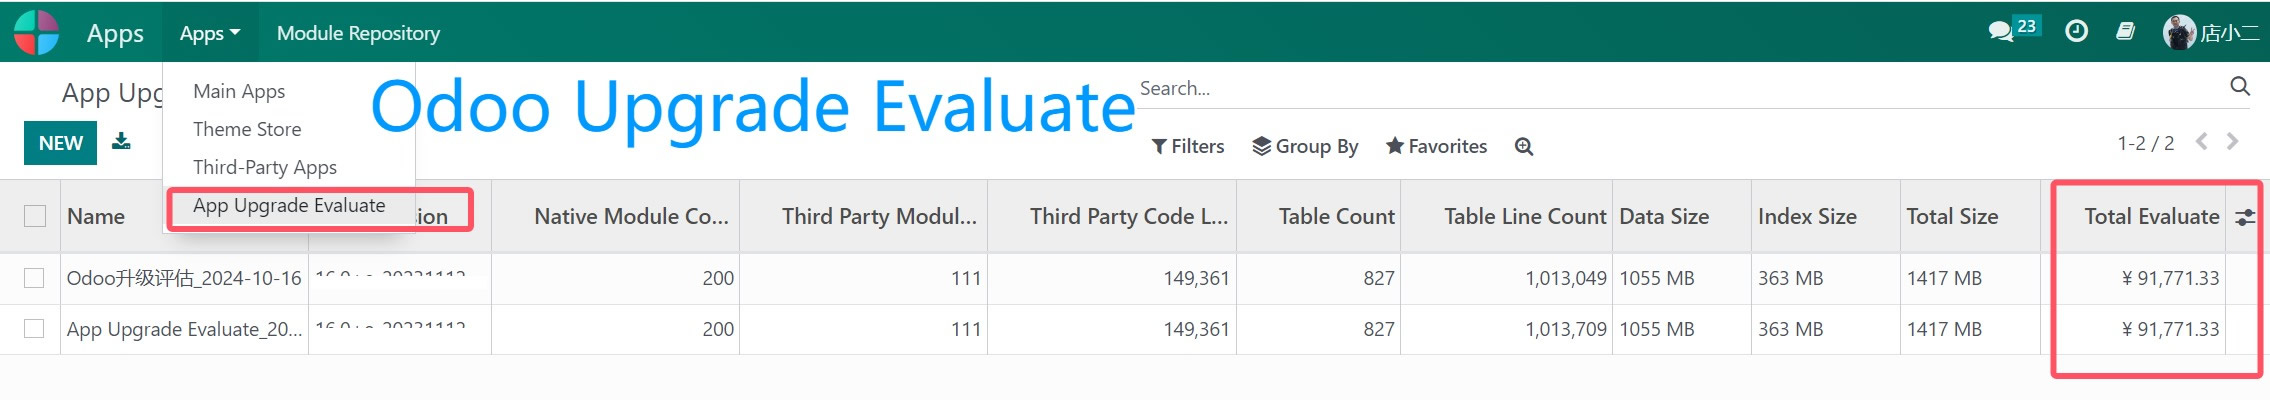Image resolution: width=2270 pixels, height=400 pixels.
Task: Open the Apps dropdown menu in navbar
Action: 210,33
